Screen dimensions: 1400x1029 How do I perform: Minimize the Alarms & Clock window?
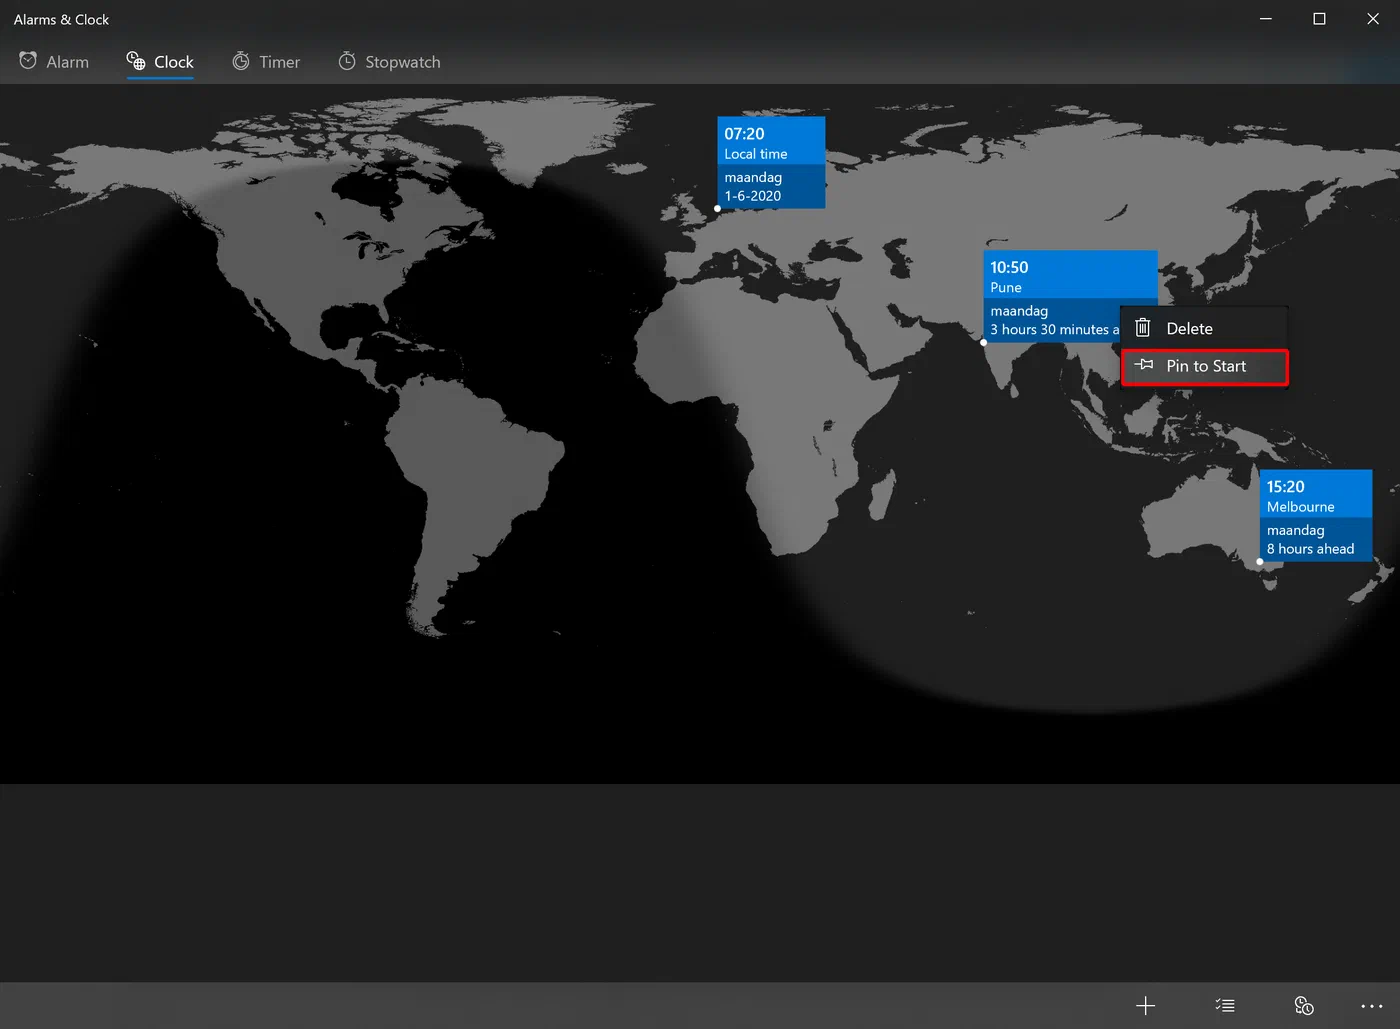pos(1266,19)
